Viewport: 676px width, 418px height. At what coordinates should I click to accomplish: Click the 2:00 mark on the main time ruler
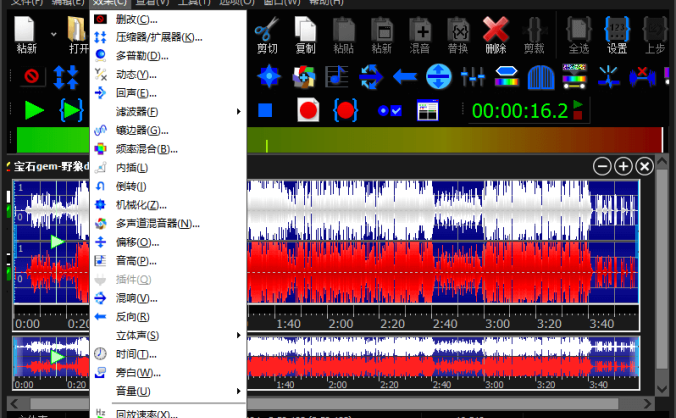[341, 324]
